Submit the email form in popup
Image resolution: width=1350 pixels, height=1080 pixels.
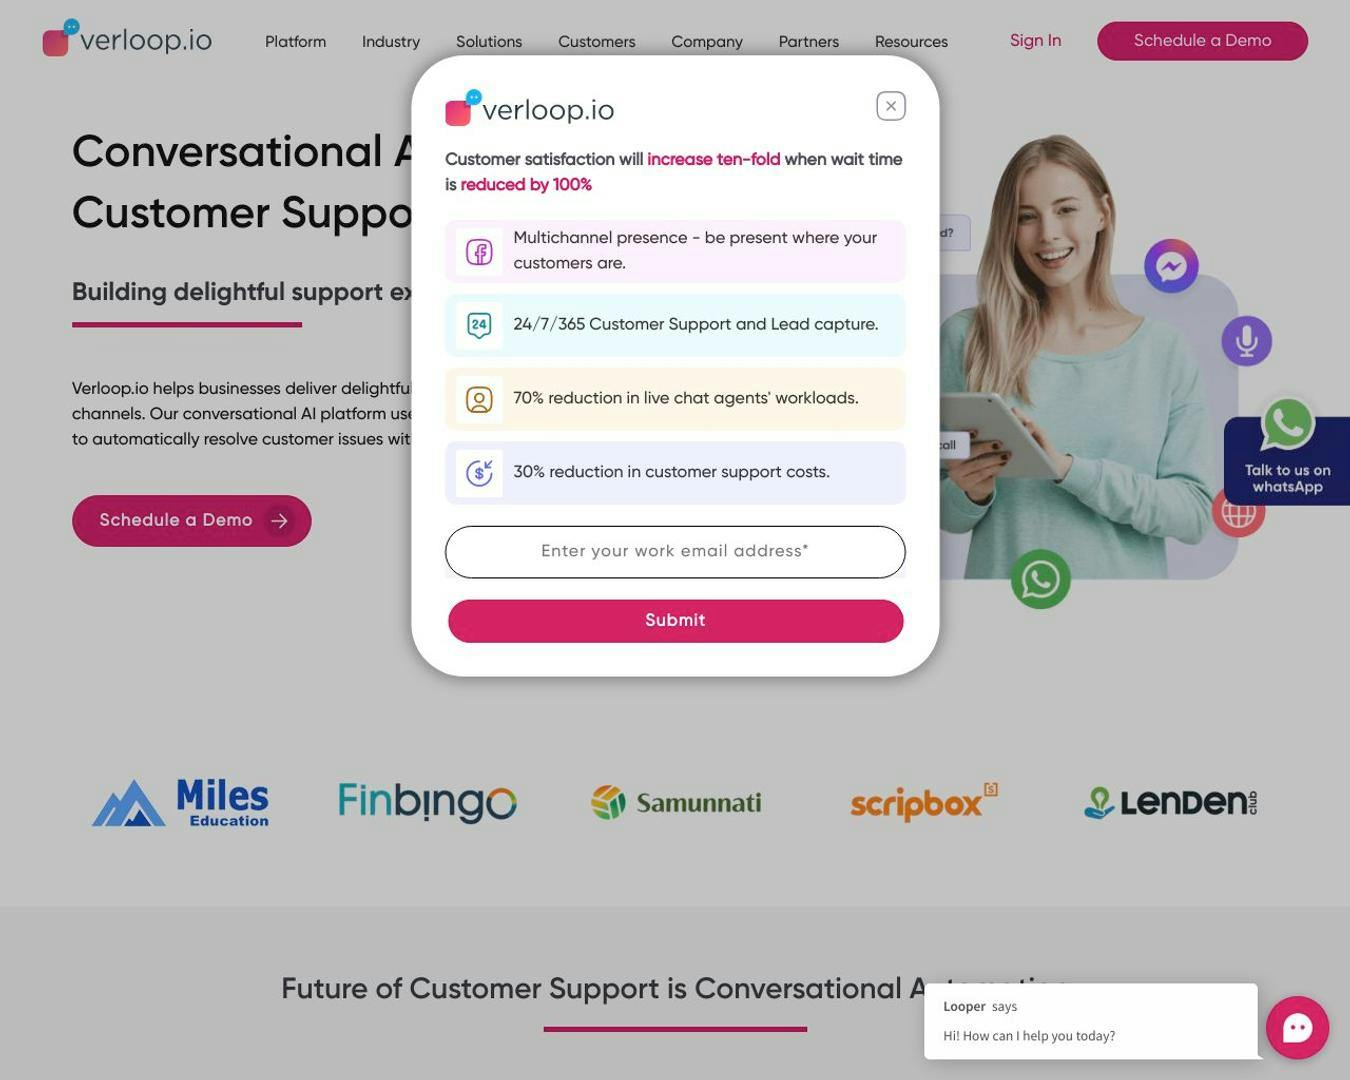point(675,621)
